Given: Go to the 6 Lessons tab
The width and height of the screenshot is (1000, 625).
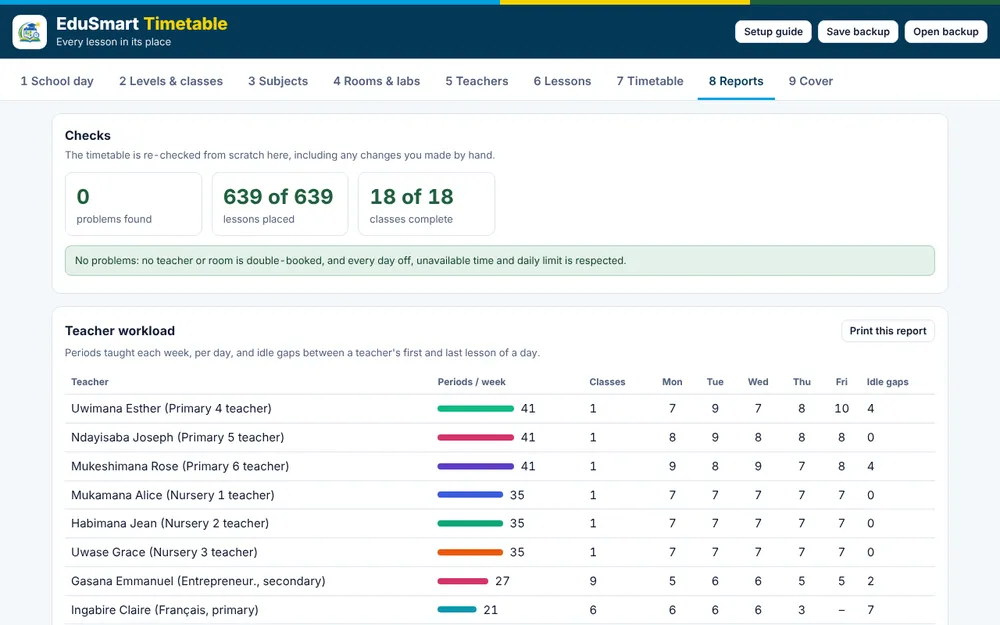Looking at the screenshot, I should point(562,81).
